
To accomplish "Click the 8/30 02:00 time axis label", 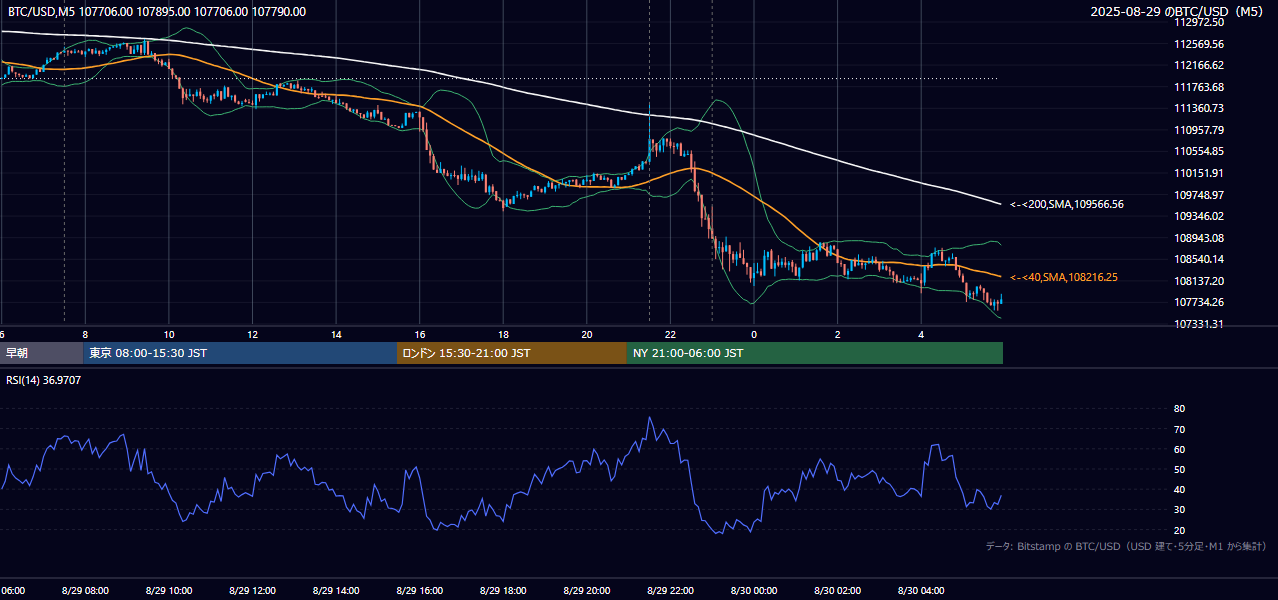I will pos(837,591).
